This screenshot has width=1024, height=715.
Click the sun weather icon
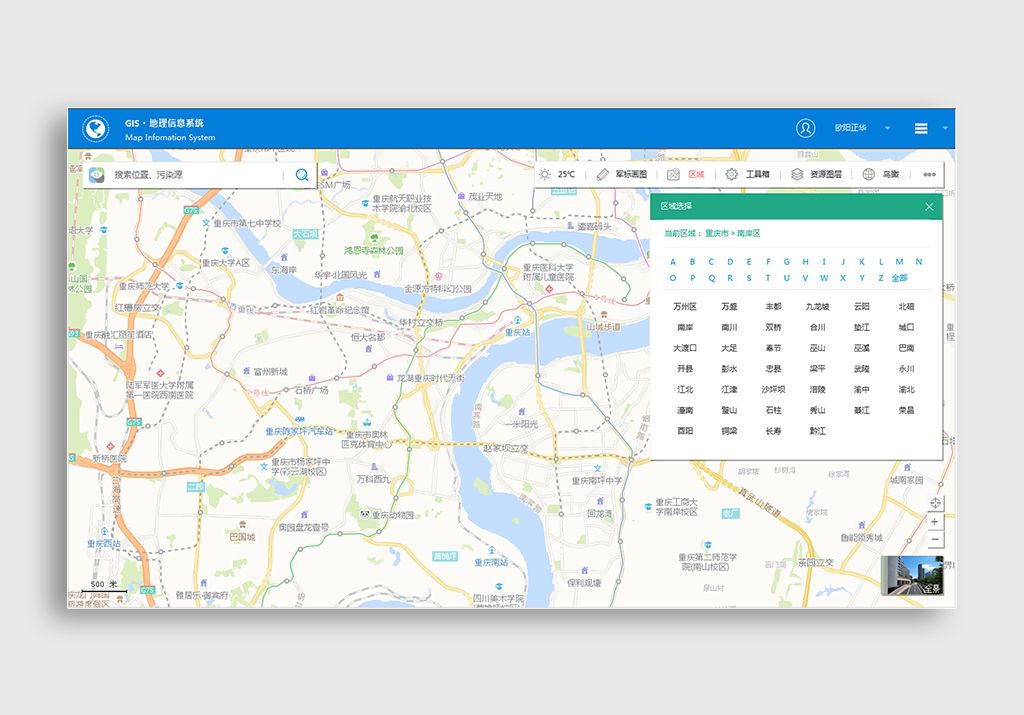tap(545, 174)
